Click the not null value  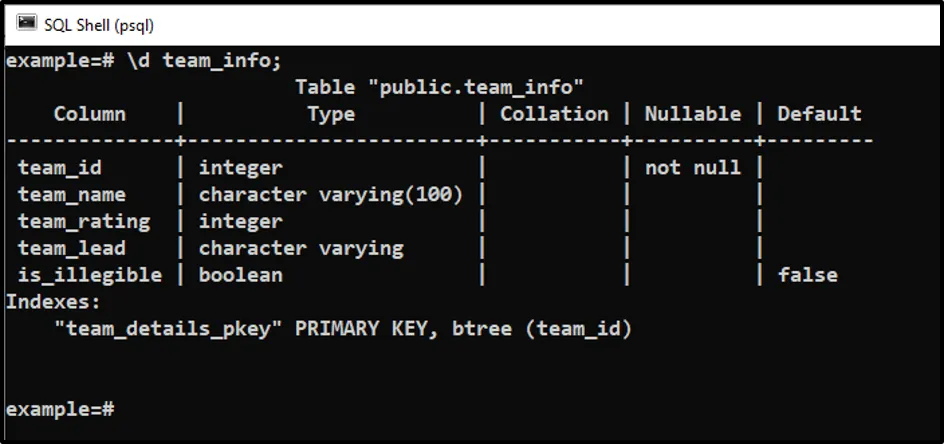point(693,168)
